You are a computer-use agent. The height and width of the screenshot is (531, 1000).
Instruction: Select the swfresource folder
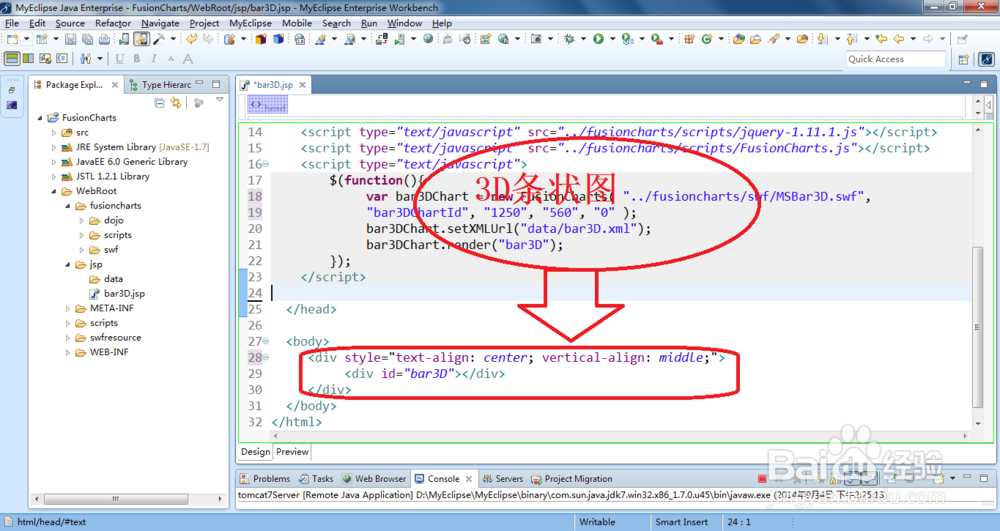[115, 338]
